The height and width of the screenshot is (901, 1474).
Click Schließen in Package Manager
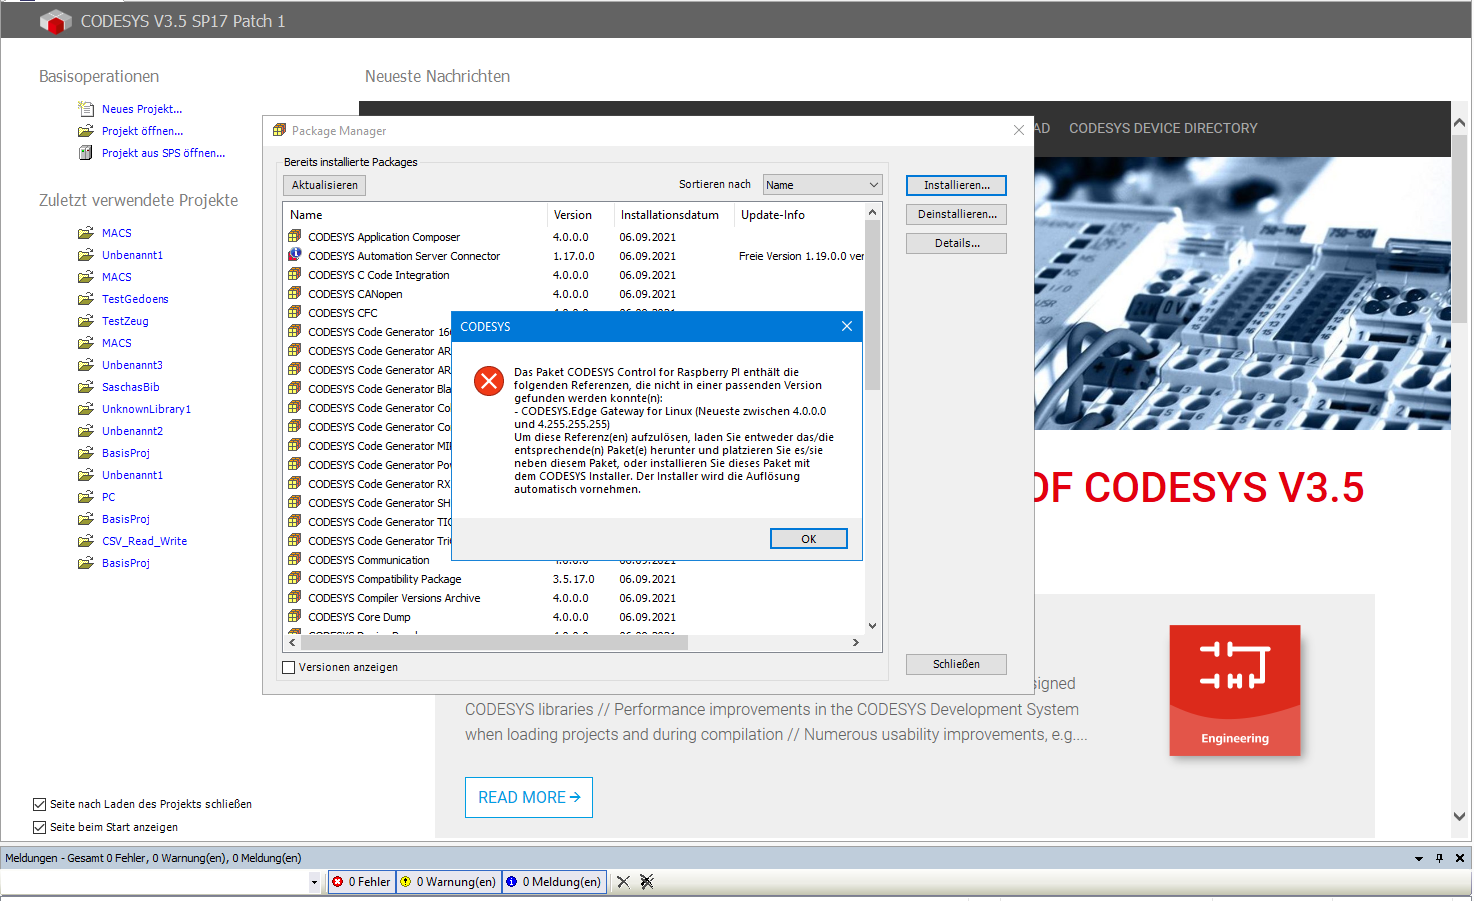[x=956, y=664]
